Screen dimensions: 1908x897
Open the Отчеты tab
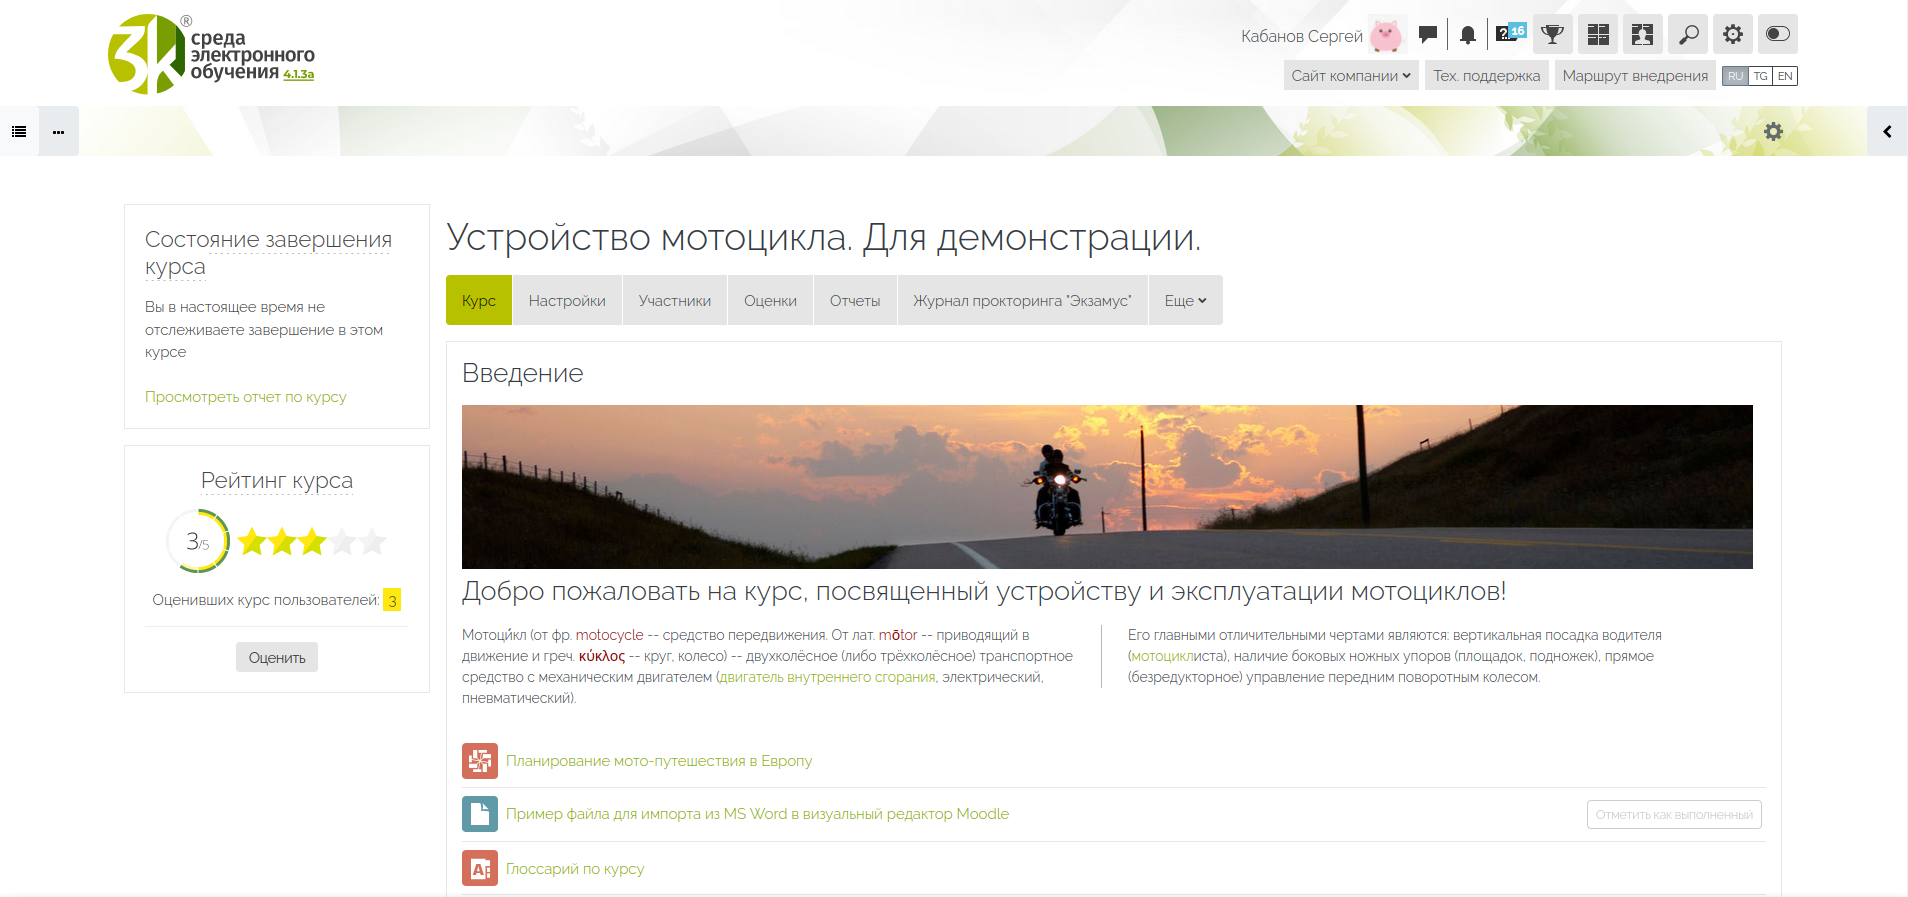(x=855, y=300)
